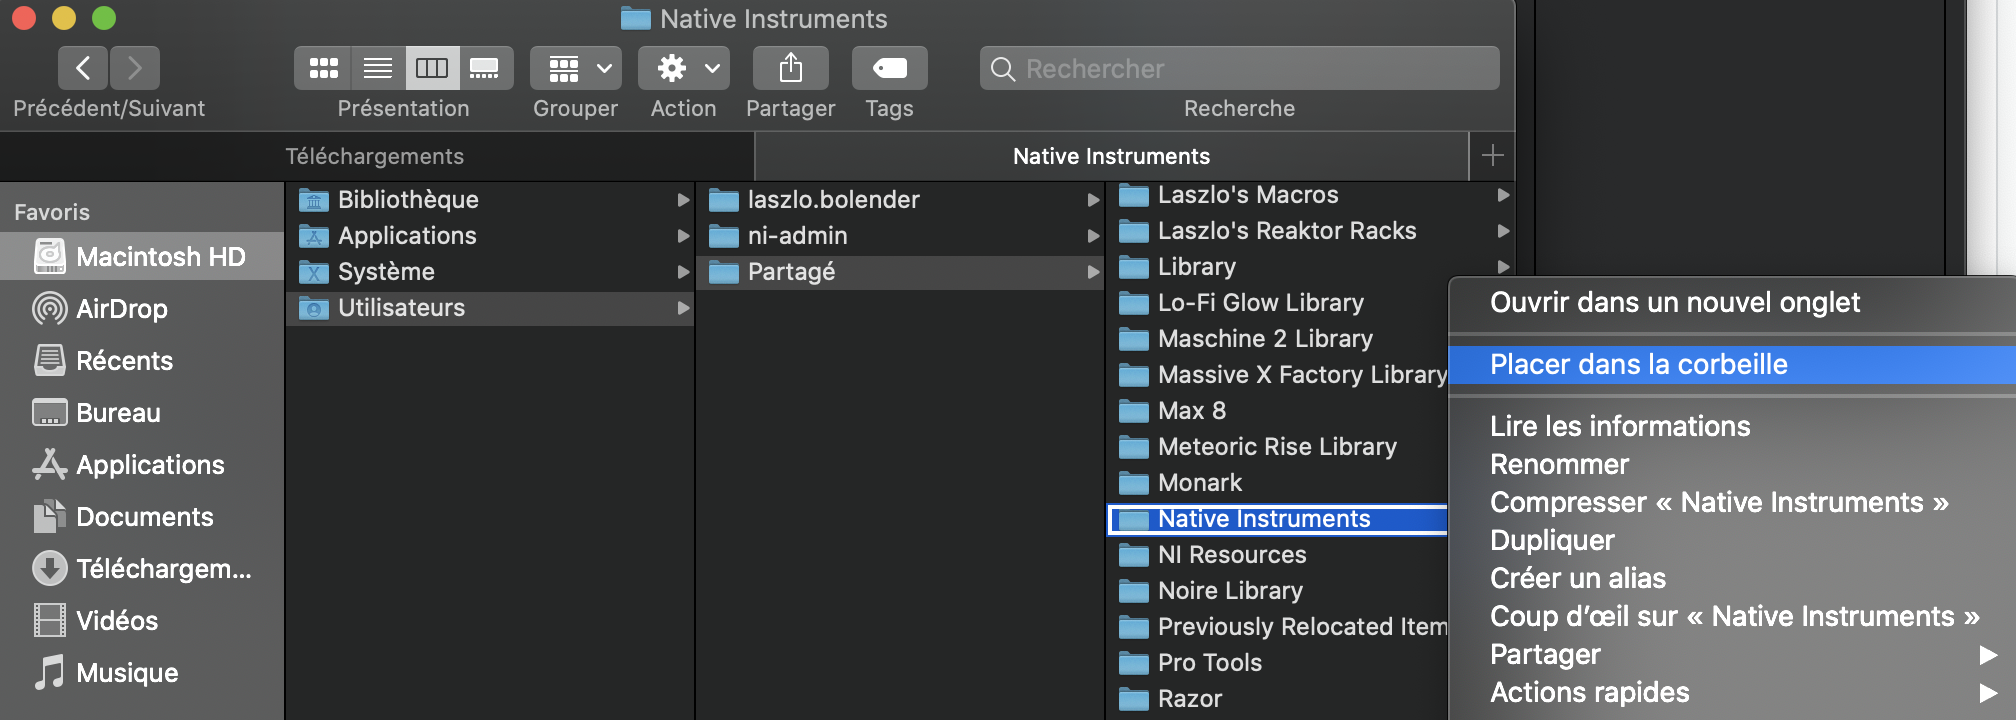Expand the Utilisateurs row arrow
Image resolution: width=2016 pixels, height=720 pixels.
pos(683,308)
